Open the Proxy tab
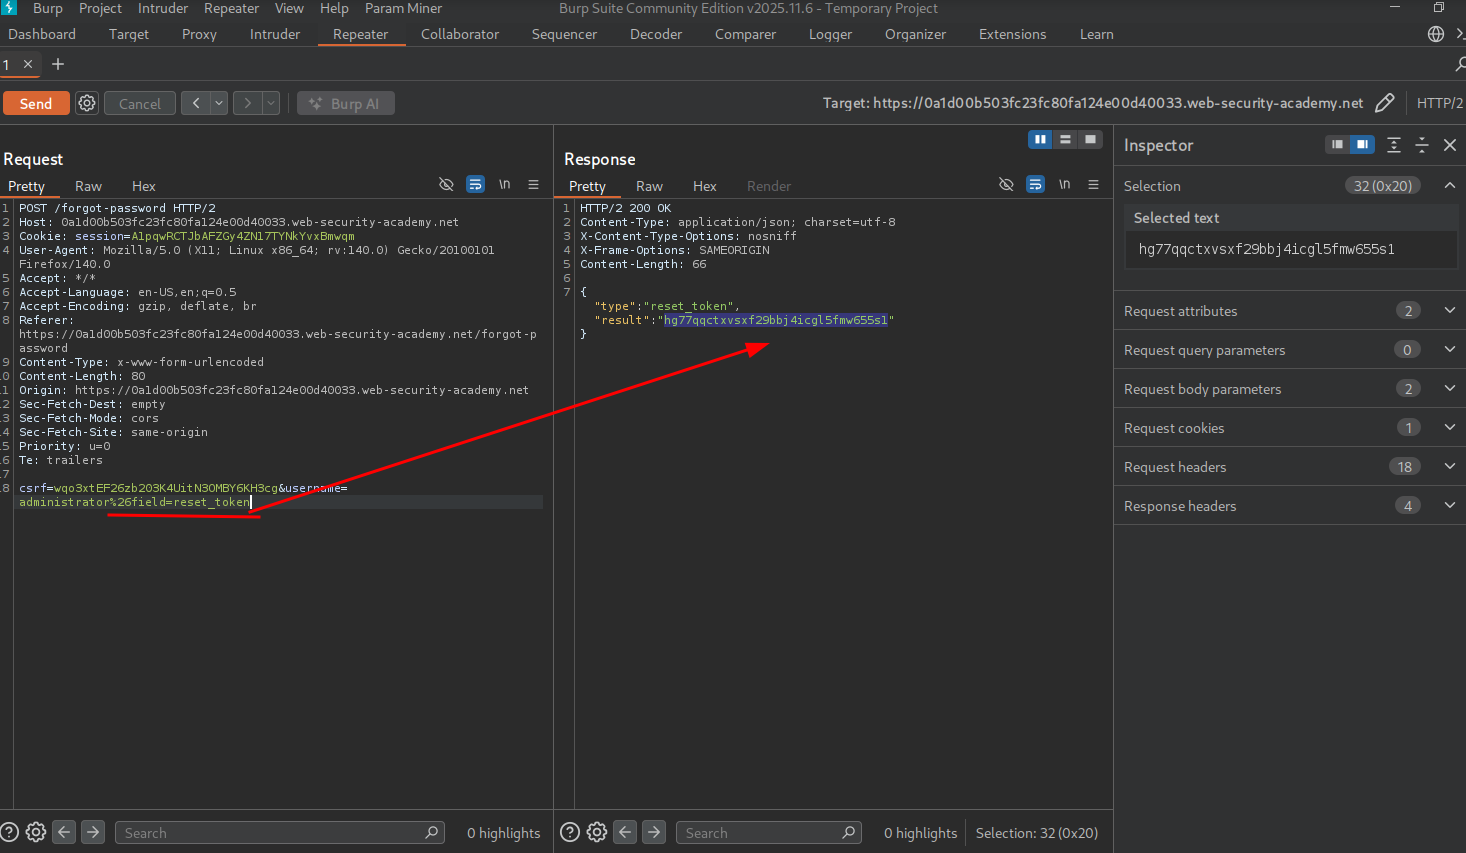Screen dimensions: 1466x853 coord(199,34)
